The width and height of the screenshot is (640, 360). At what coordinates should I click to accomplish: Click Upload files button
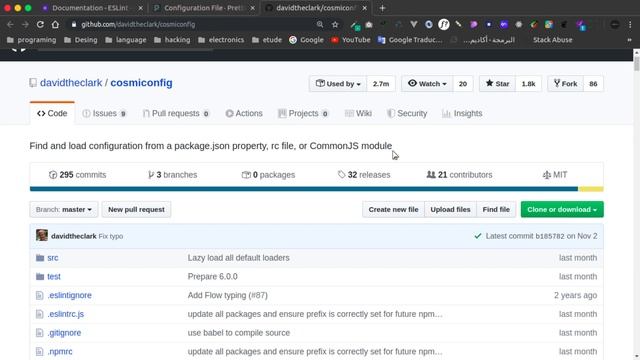(450, 209)
